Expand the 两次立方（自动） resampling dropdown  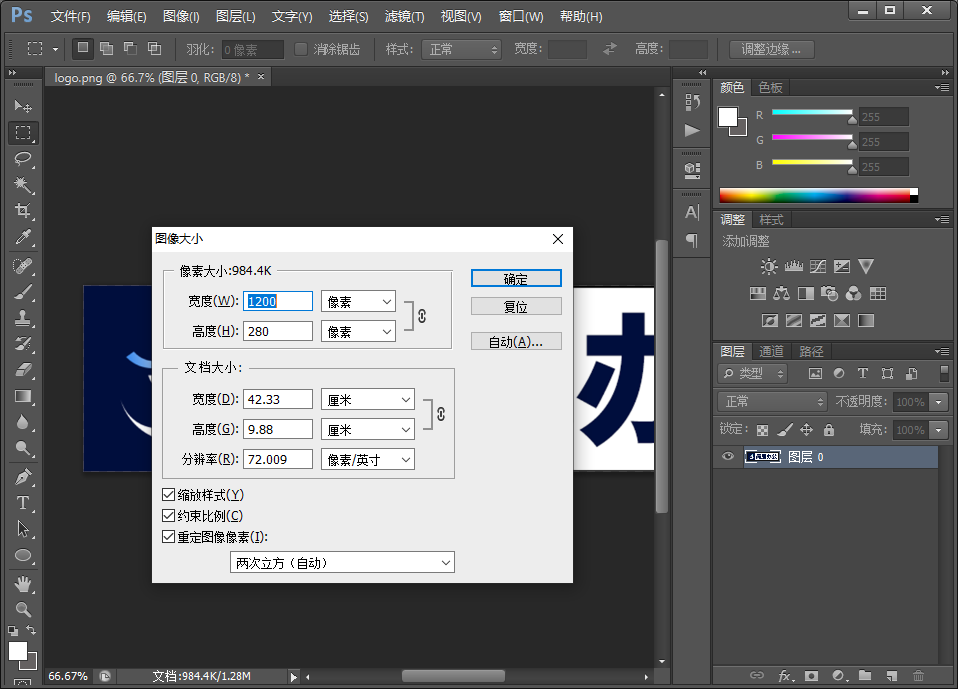point(342,563)
